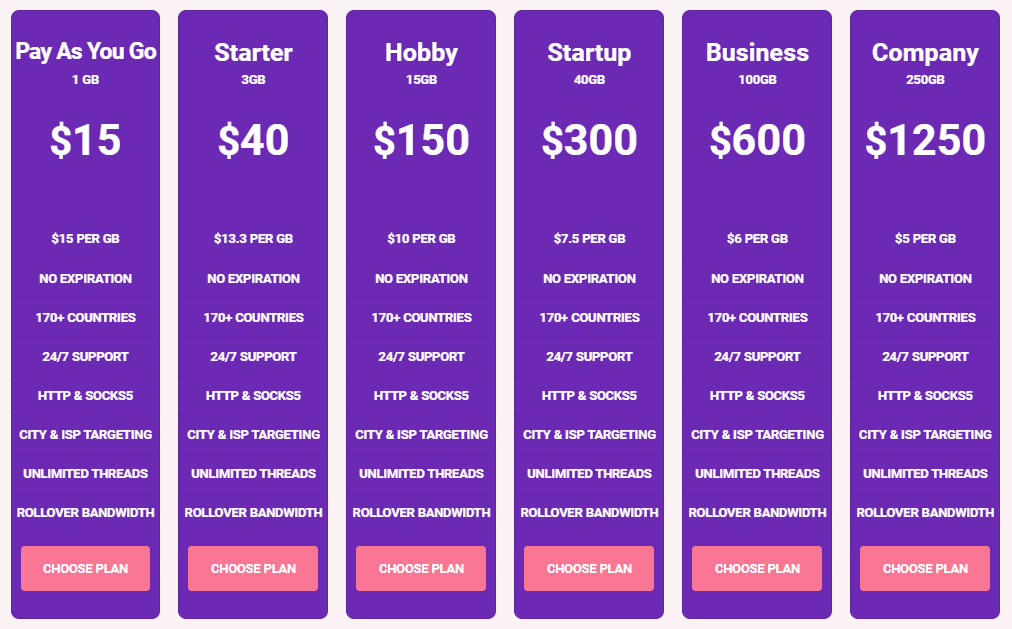The height and width of the screenshot is (629, 1012).
Task: Click the $5 per GB text
Action: [x=925, y=239]
